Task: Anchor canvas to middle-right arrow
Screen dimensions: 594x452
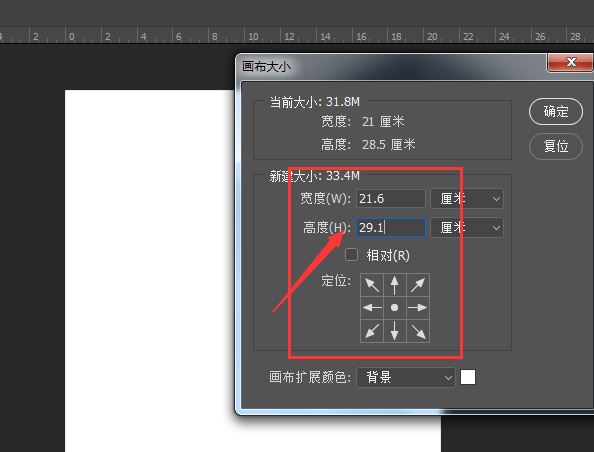Action: click(418, 308)
